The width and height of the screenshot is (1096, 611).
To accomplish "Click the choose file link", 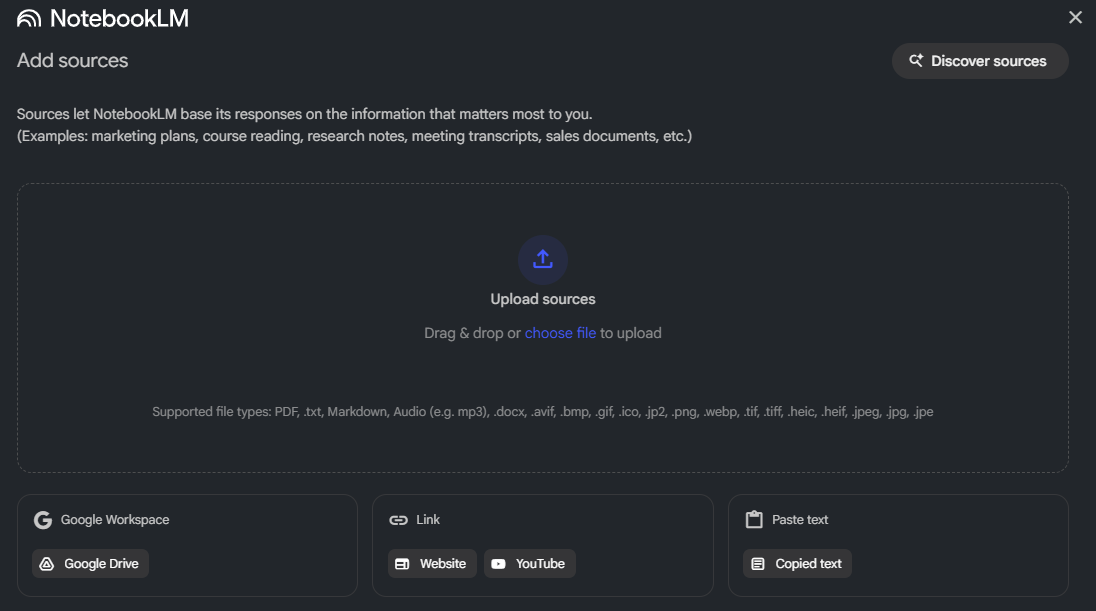I will tap(560, 333).
